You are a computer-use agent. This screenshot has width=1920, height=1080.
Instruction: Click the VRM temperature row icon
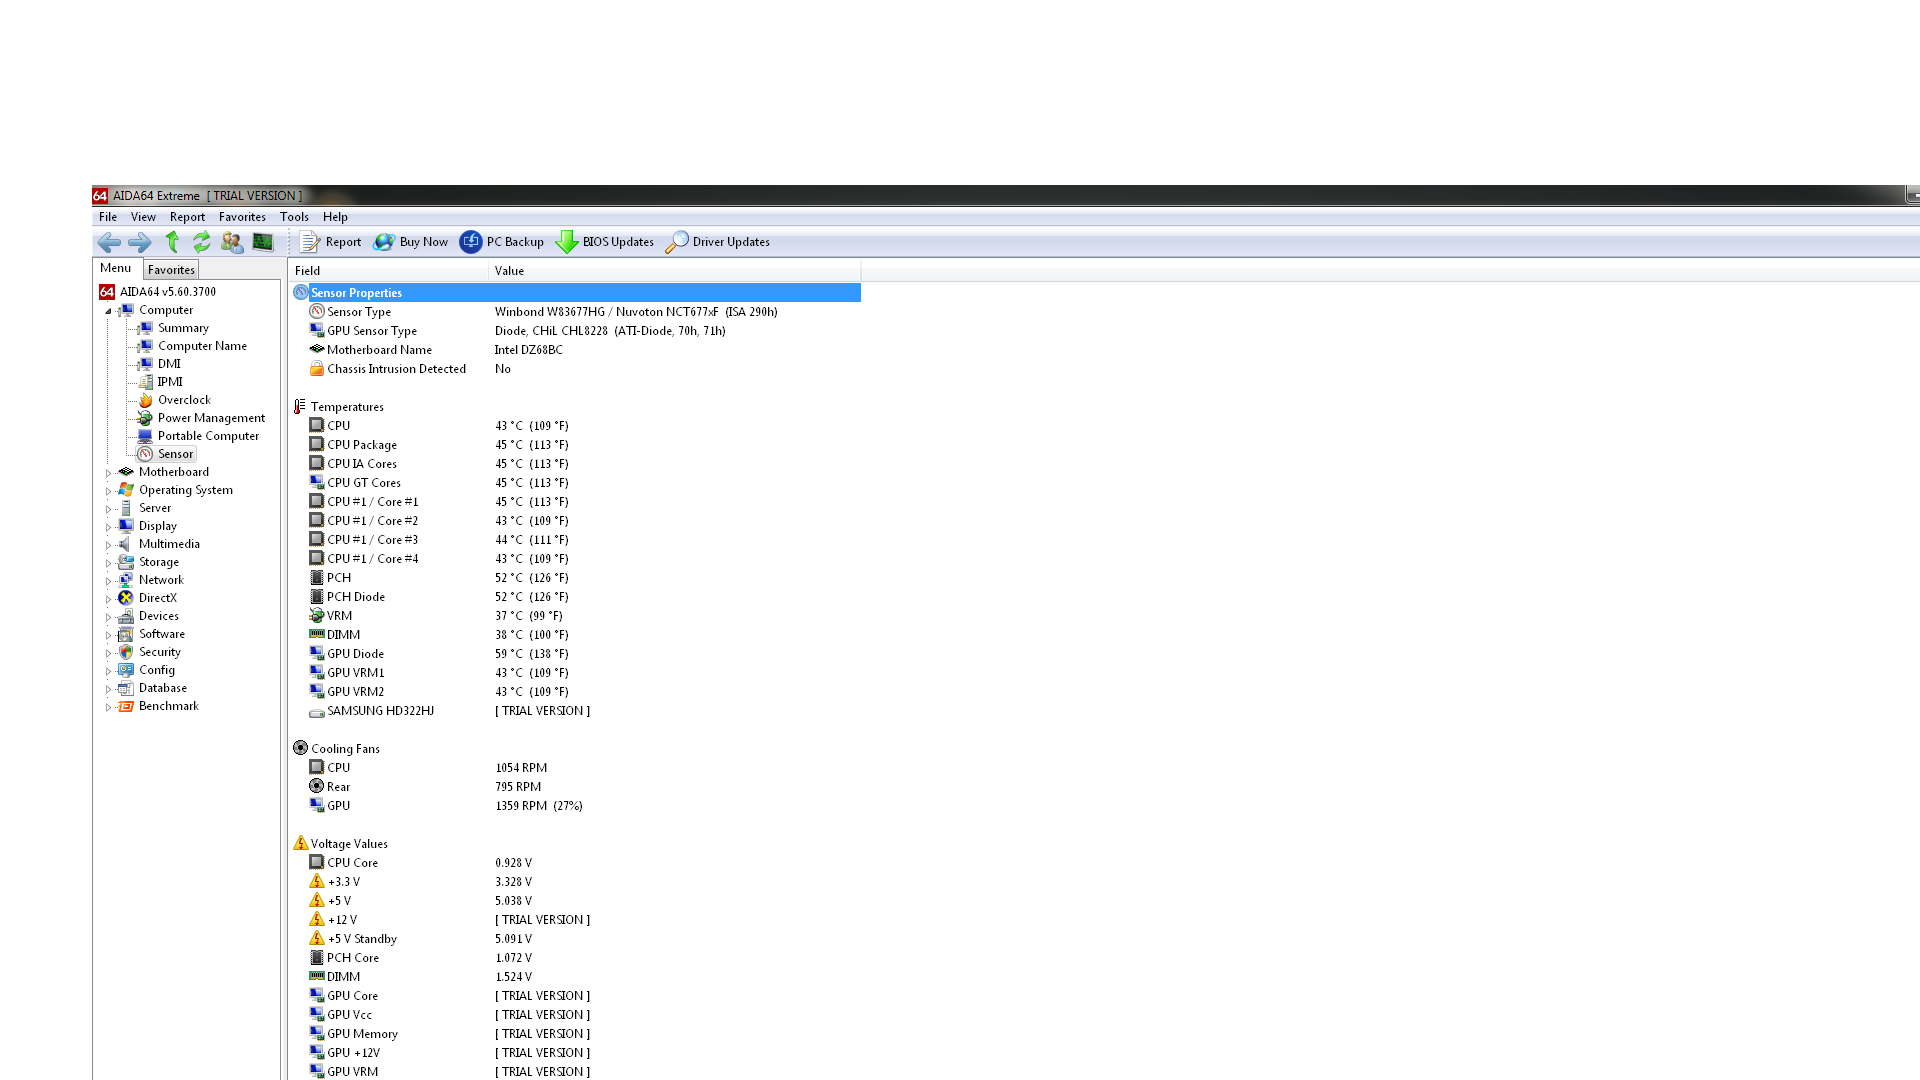pos(317,616)
